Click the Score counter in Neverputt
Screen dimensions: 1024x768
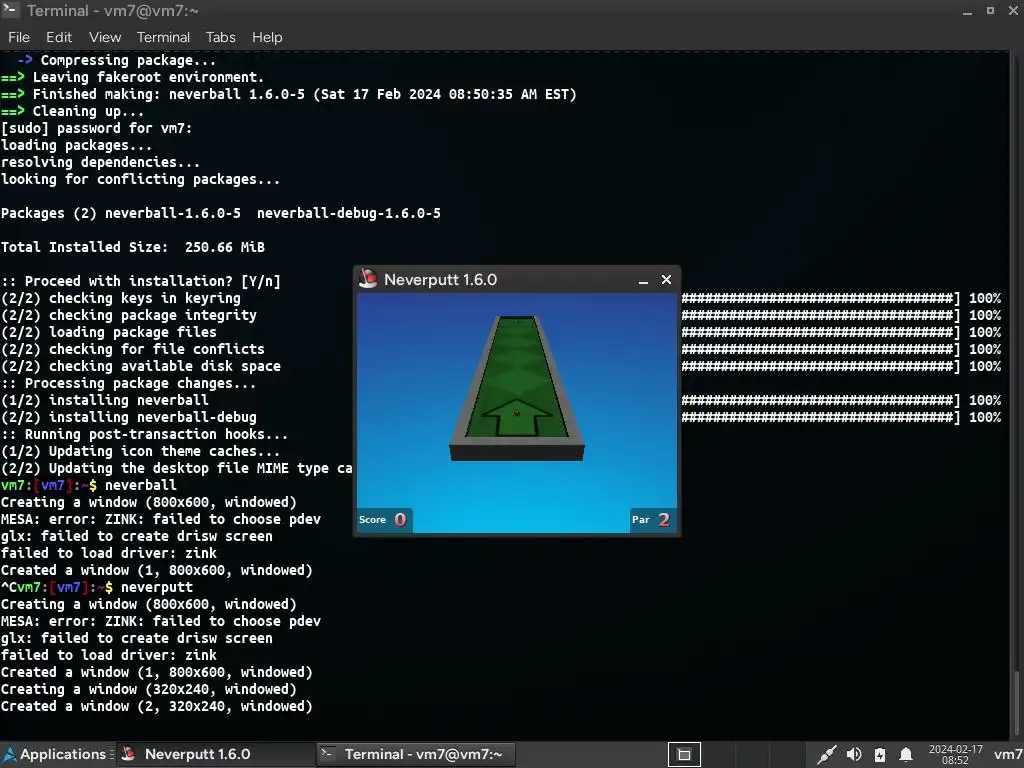[383, 520]
